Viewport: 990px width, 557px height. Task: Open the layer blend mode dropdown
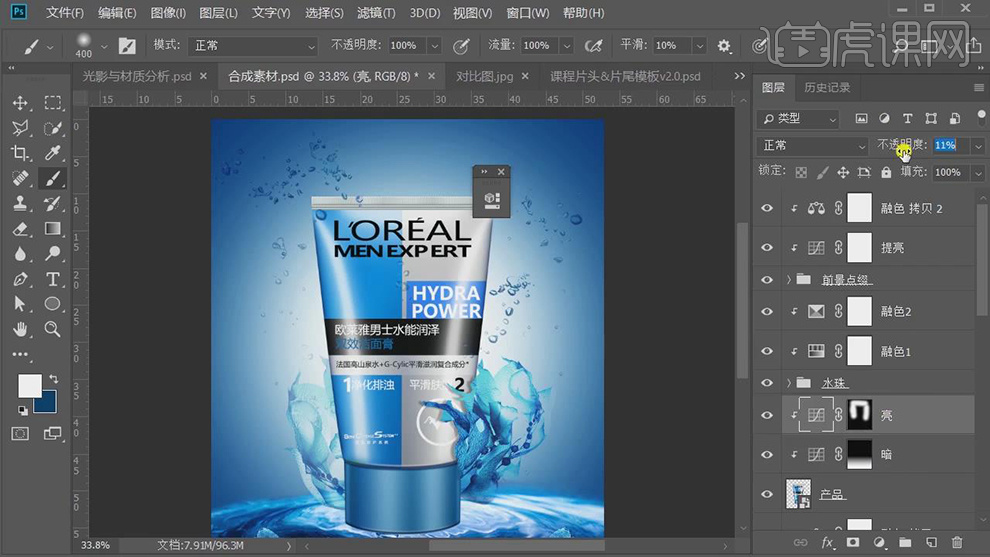coord(813,146)
